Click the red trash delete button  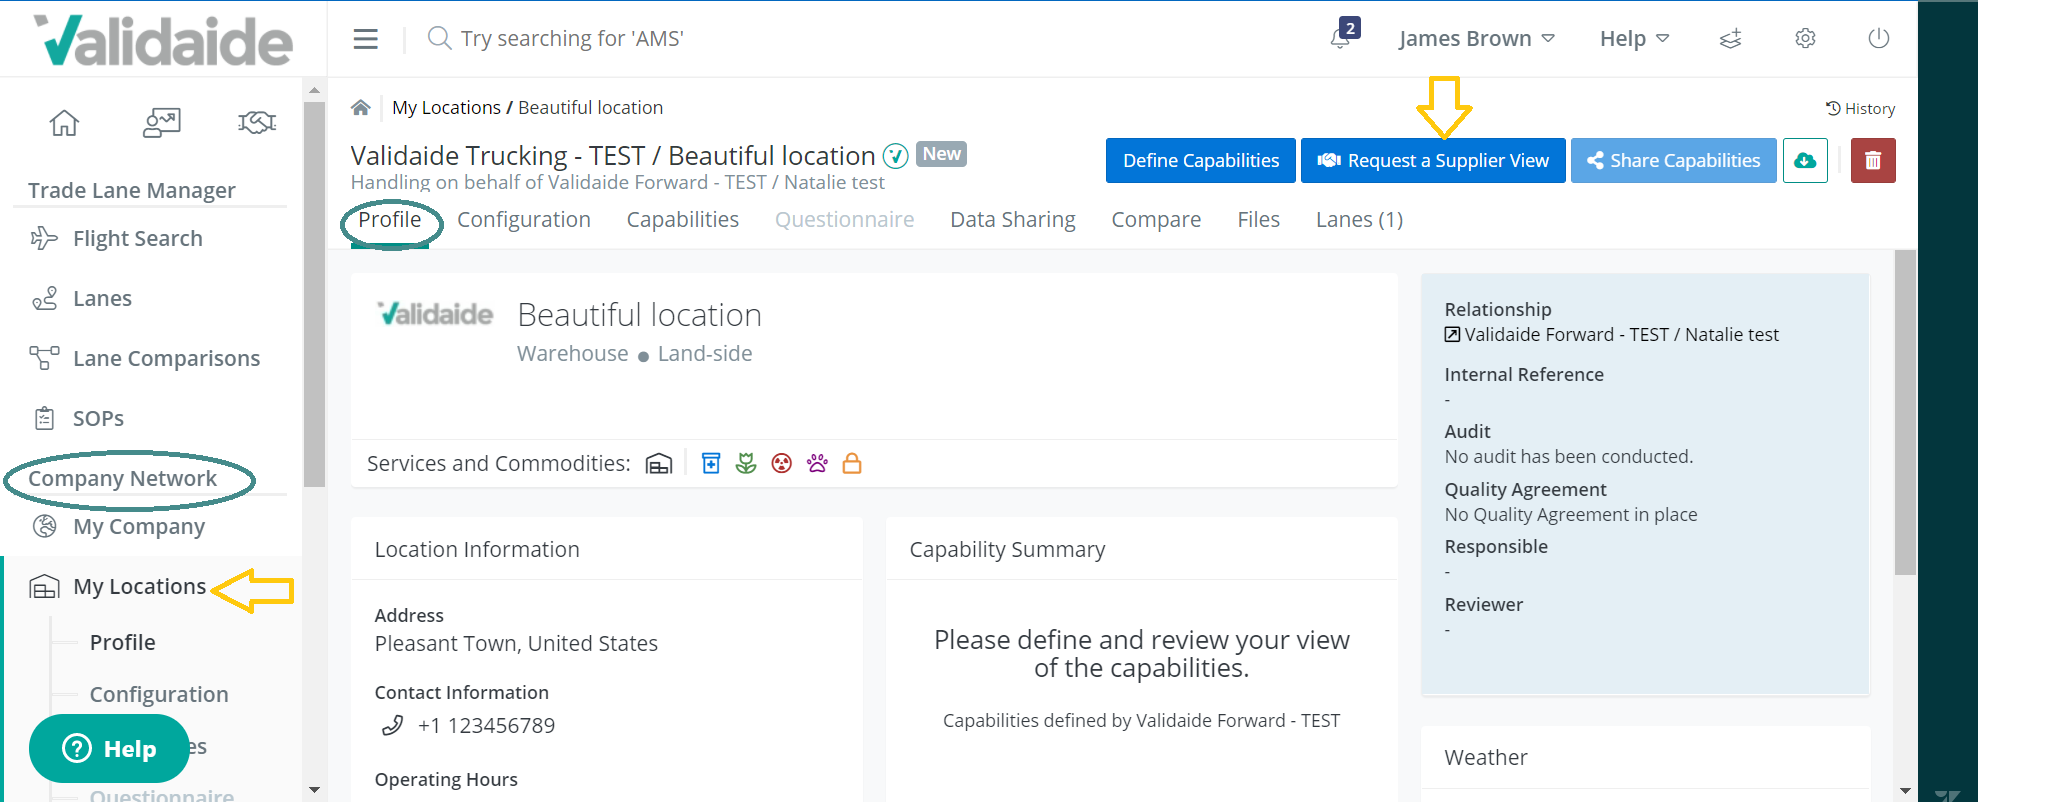coord(1873,160)
